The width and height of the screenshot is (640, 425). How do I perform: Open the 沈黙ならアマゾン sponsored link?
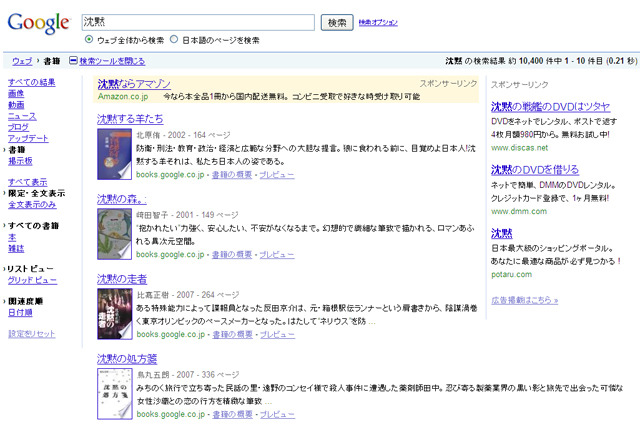coord(134,84)
